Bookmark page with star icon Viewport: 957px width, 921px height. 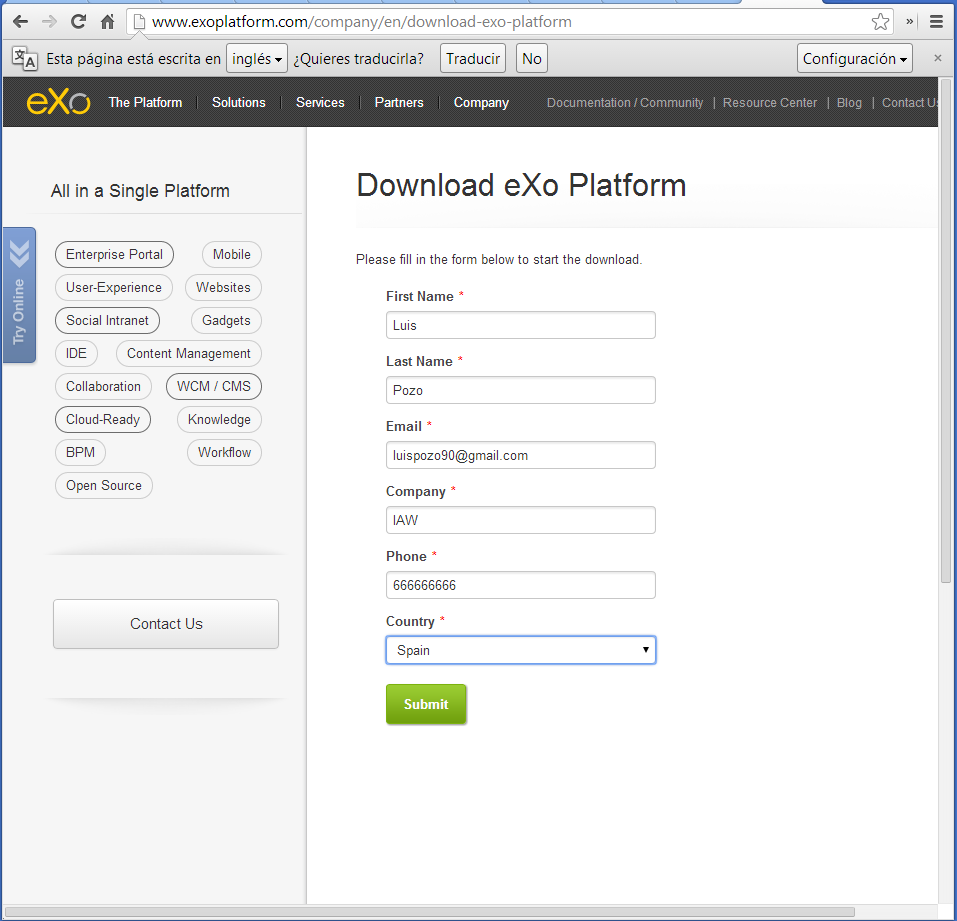tap(880, 21)
